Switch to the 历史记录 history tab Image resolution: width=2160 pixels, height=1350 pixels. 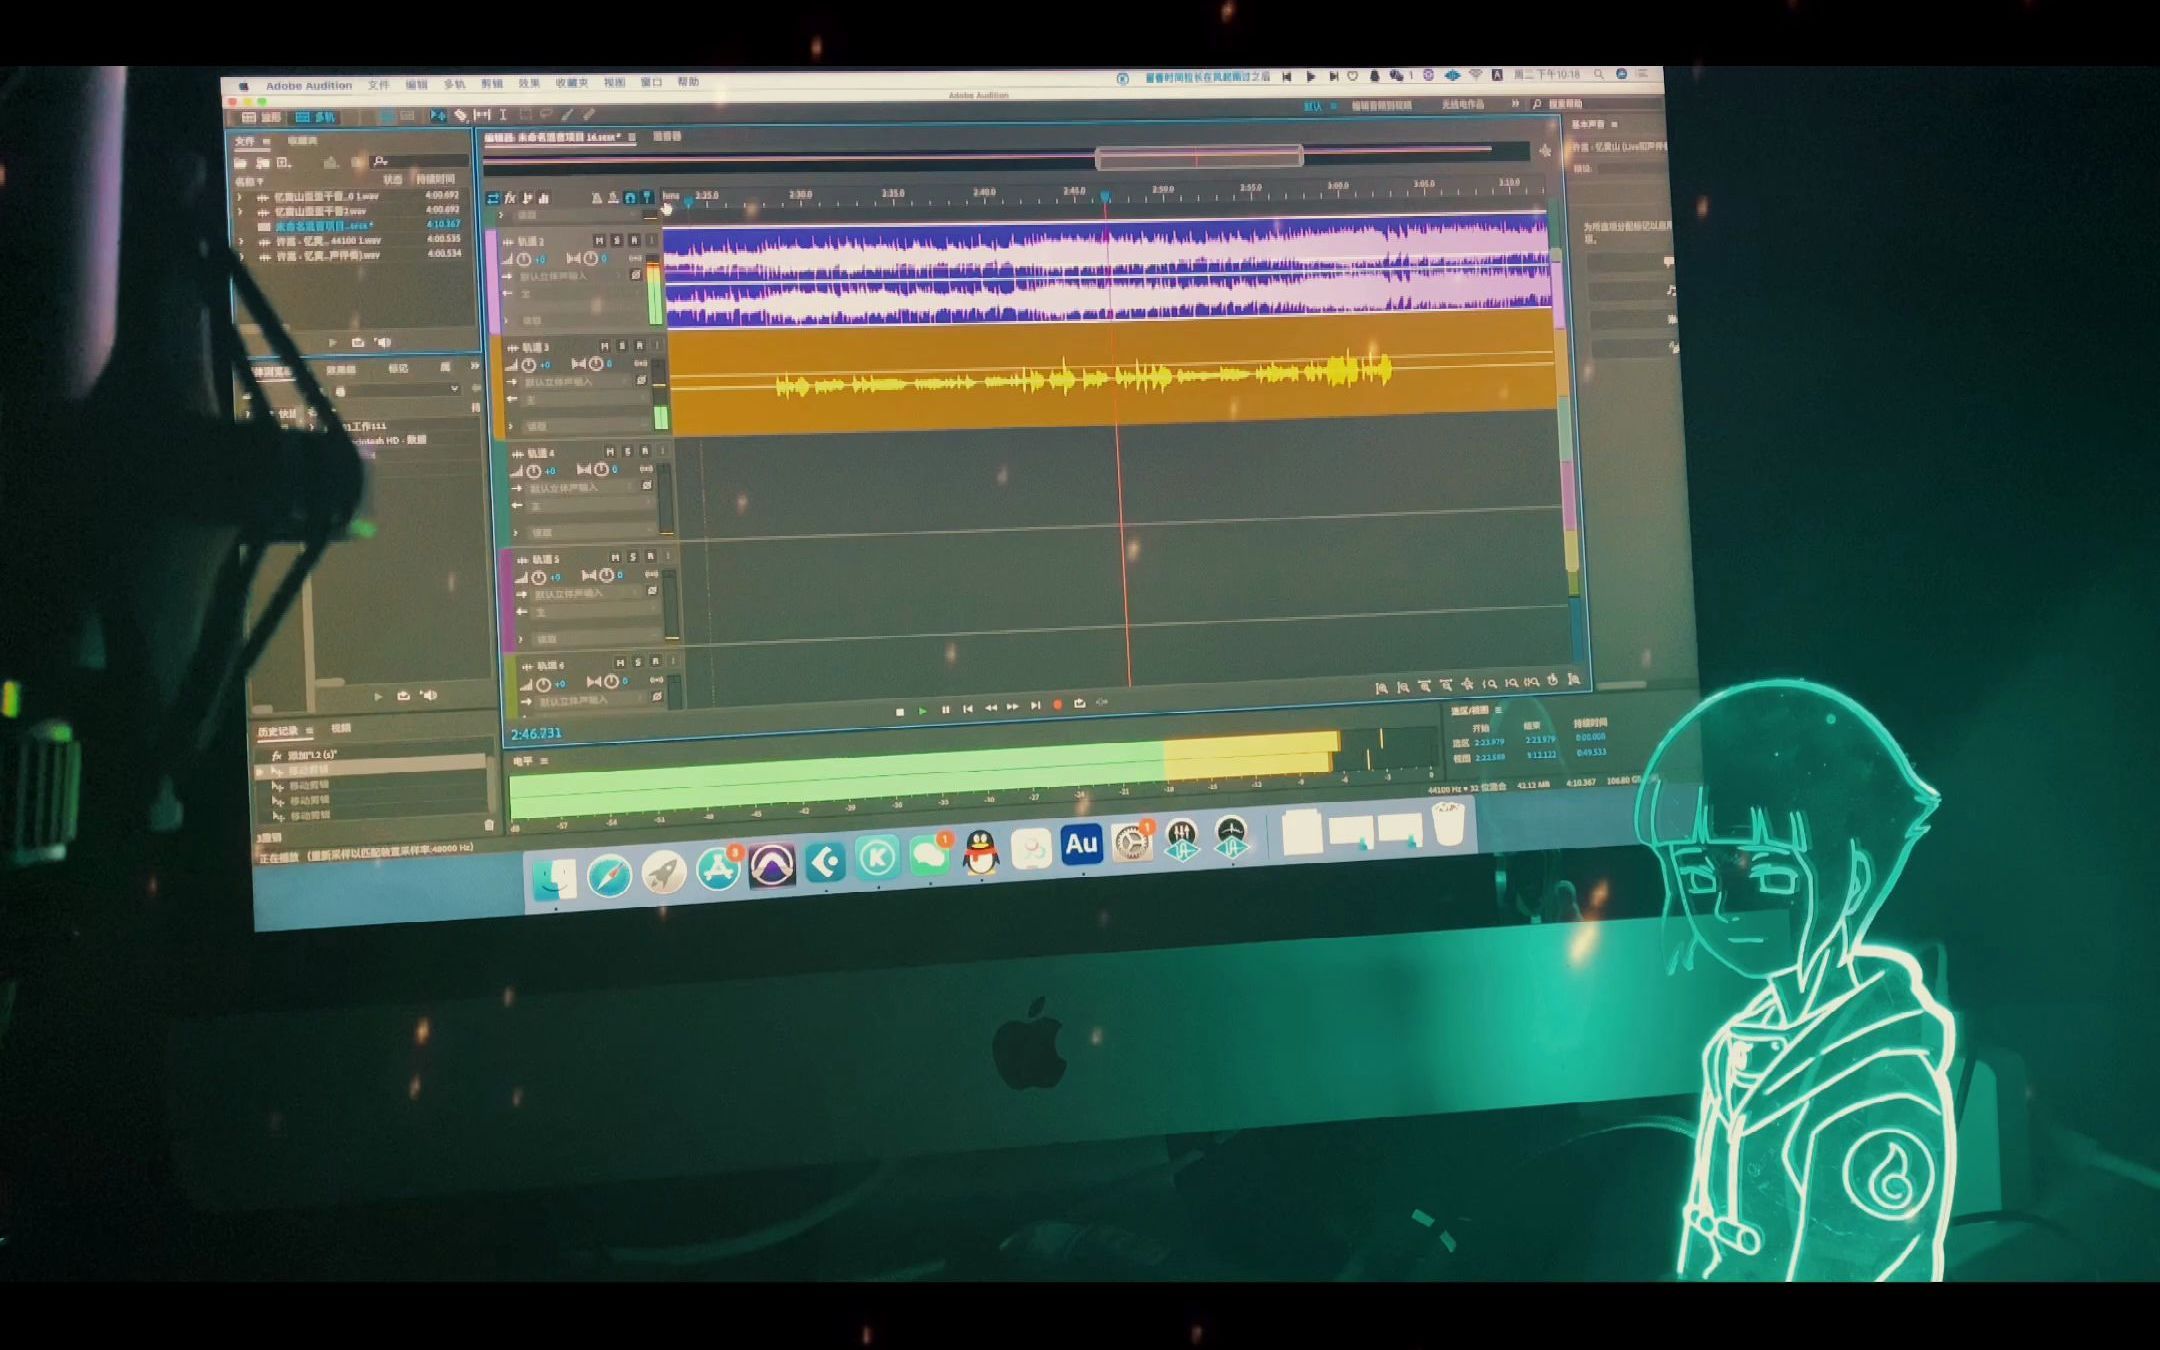click(x=277, y=731)
